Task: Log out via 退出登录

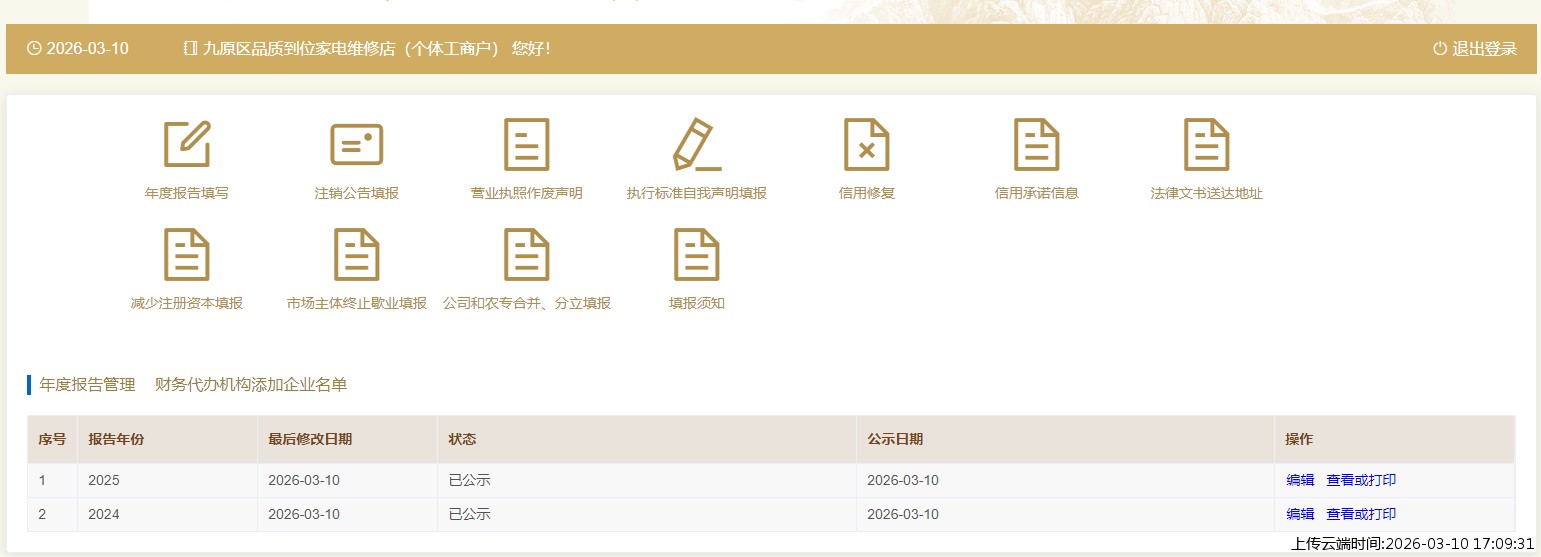Action: pos(1475,49)
